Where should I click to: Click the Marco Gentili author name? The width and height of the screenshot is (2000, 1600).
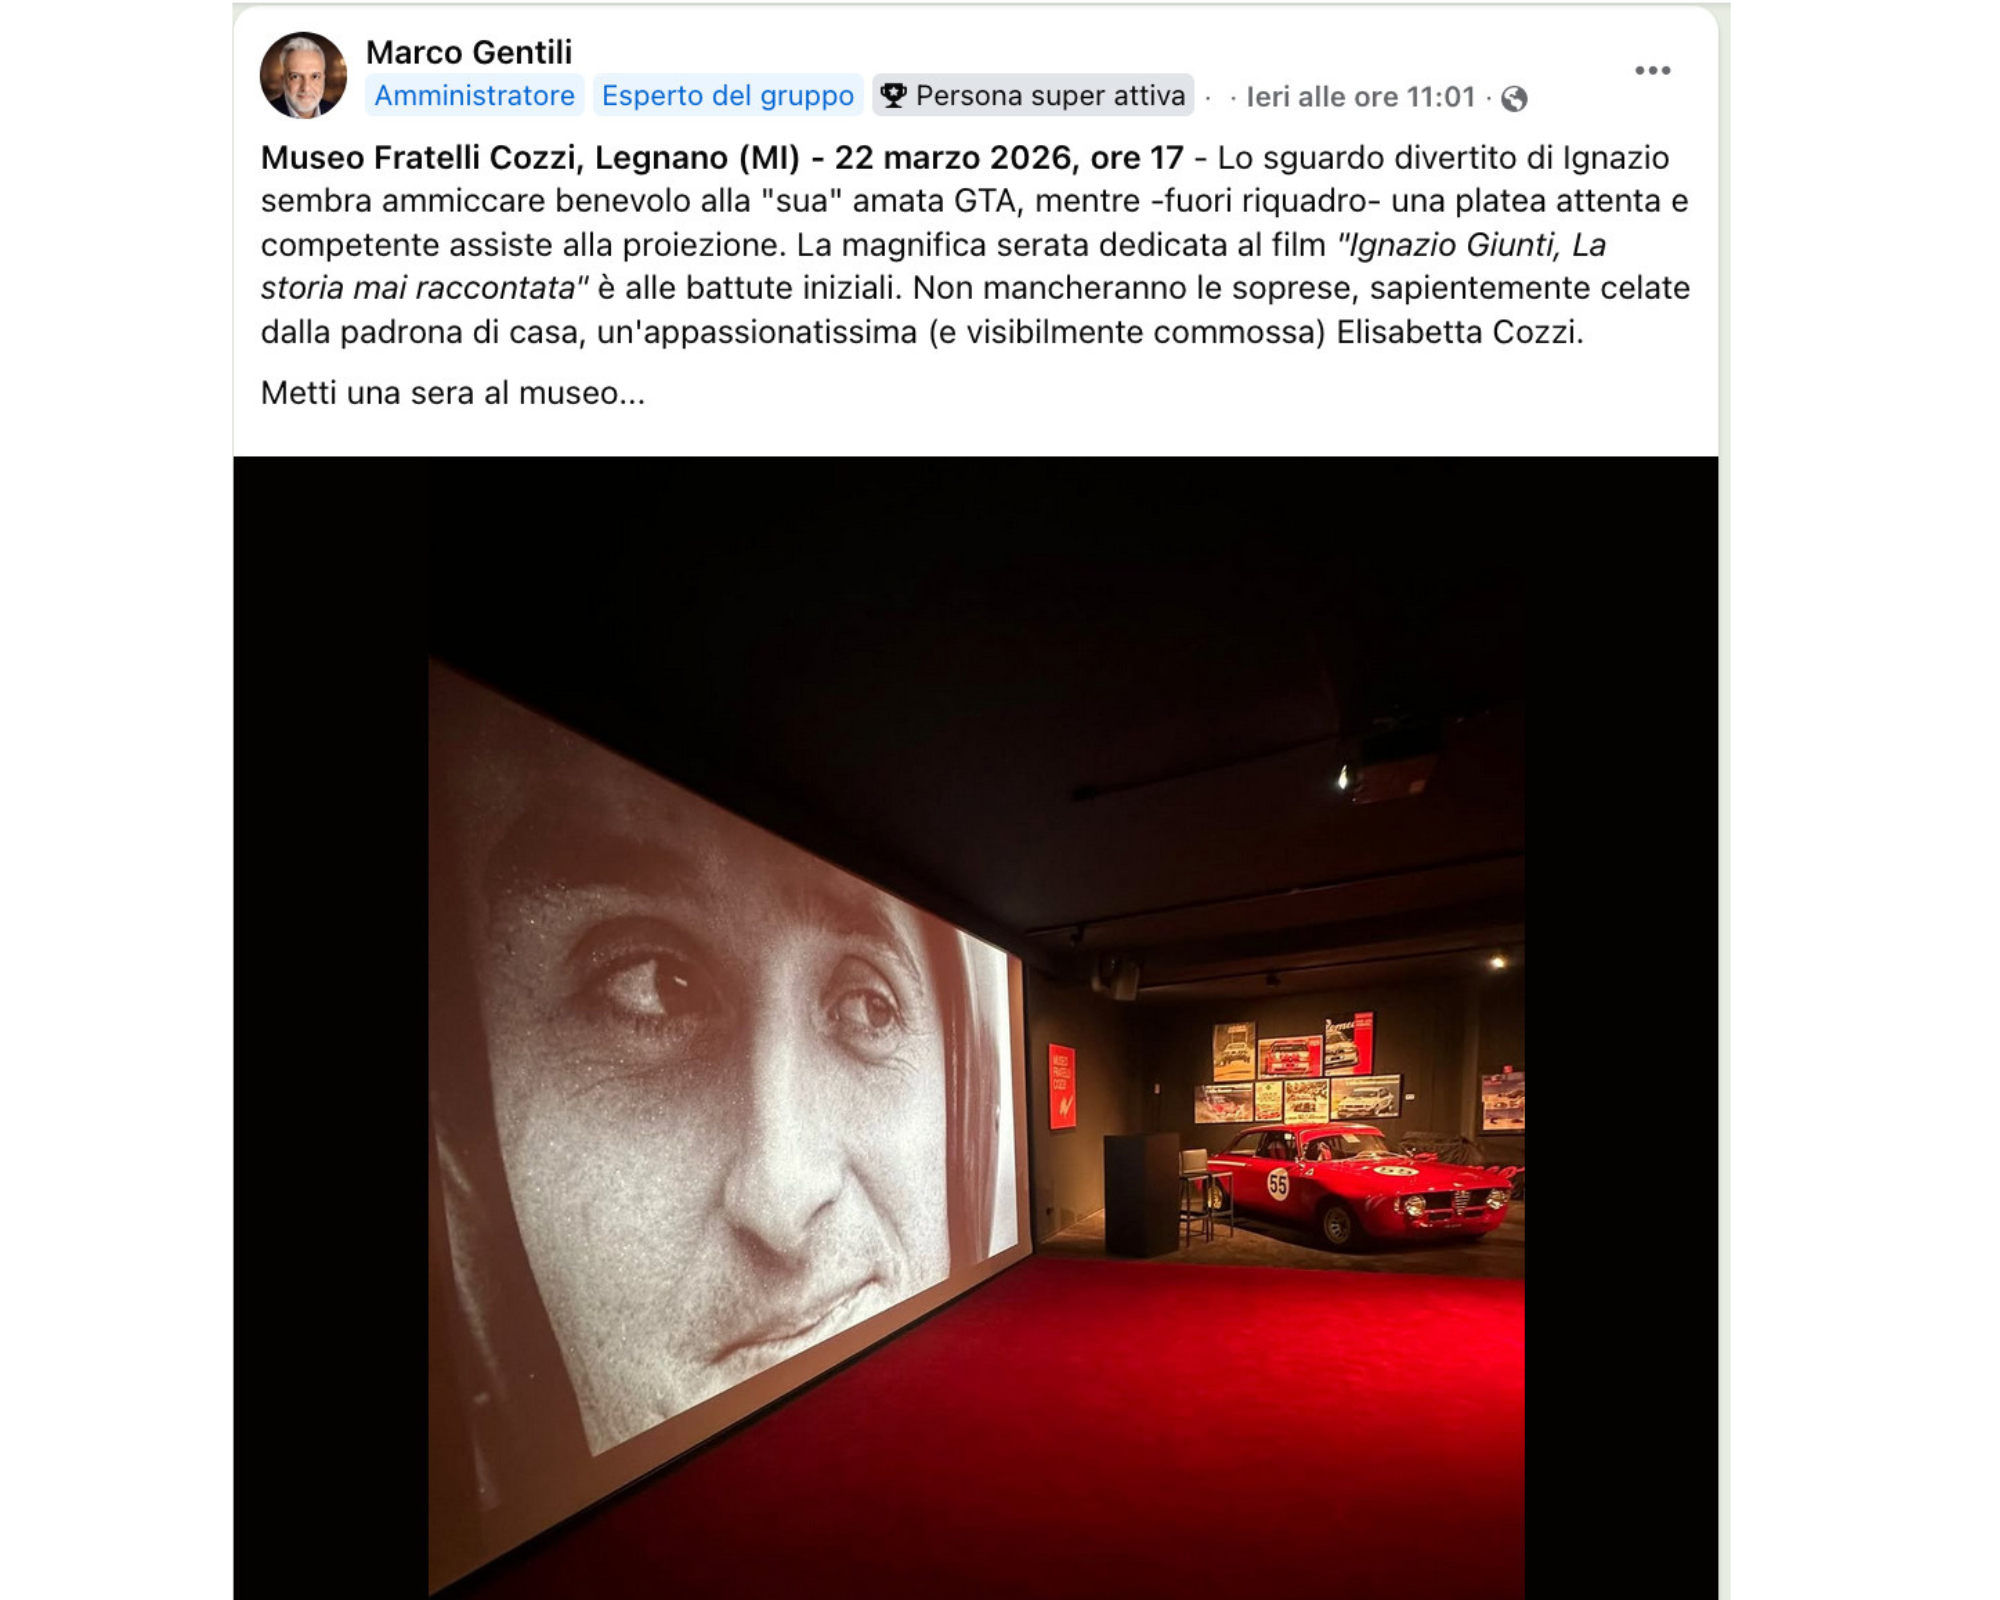coord(468,52)
